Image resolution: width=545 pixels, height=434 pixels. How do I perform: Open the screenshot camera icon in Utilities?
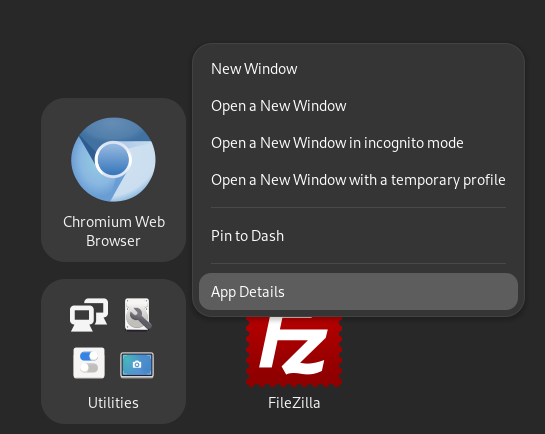click(x=137, y=365)
